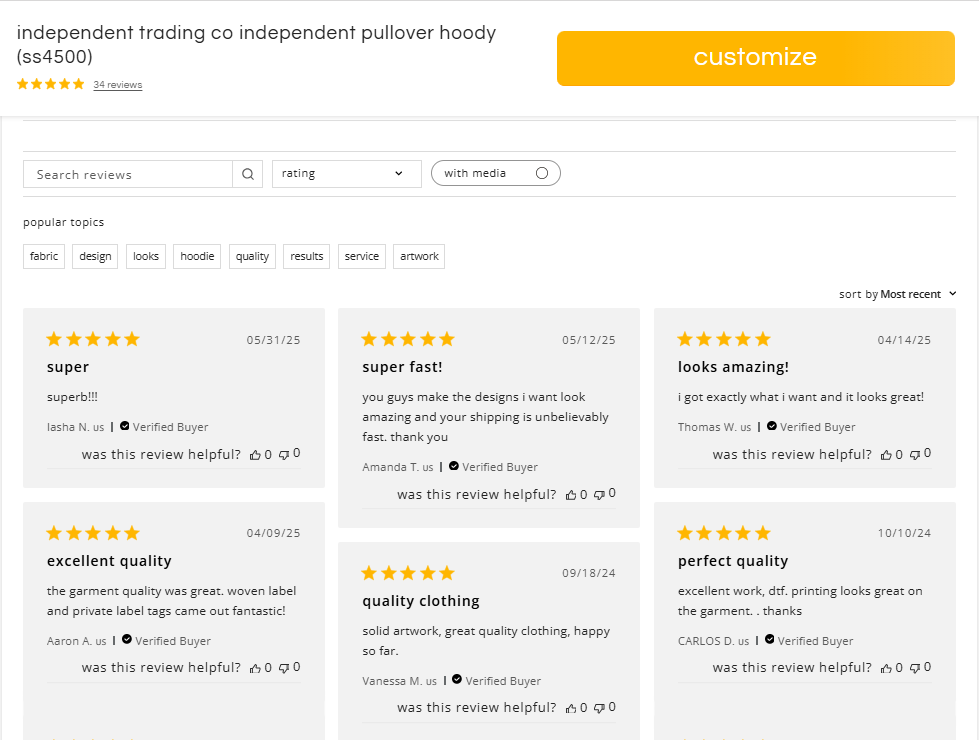Thumbs down Vanessa M.'s quality clothing review

(599, 708)
